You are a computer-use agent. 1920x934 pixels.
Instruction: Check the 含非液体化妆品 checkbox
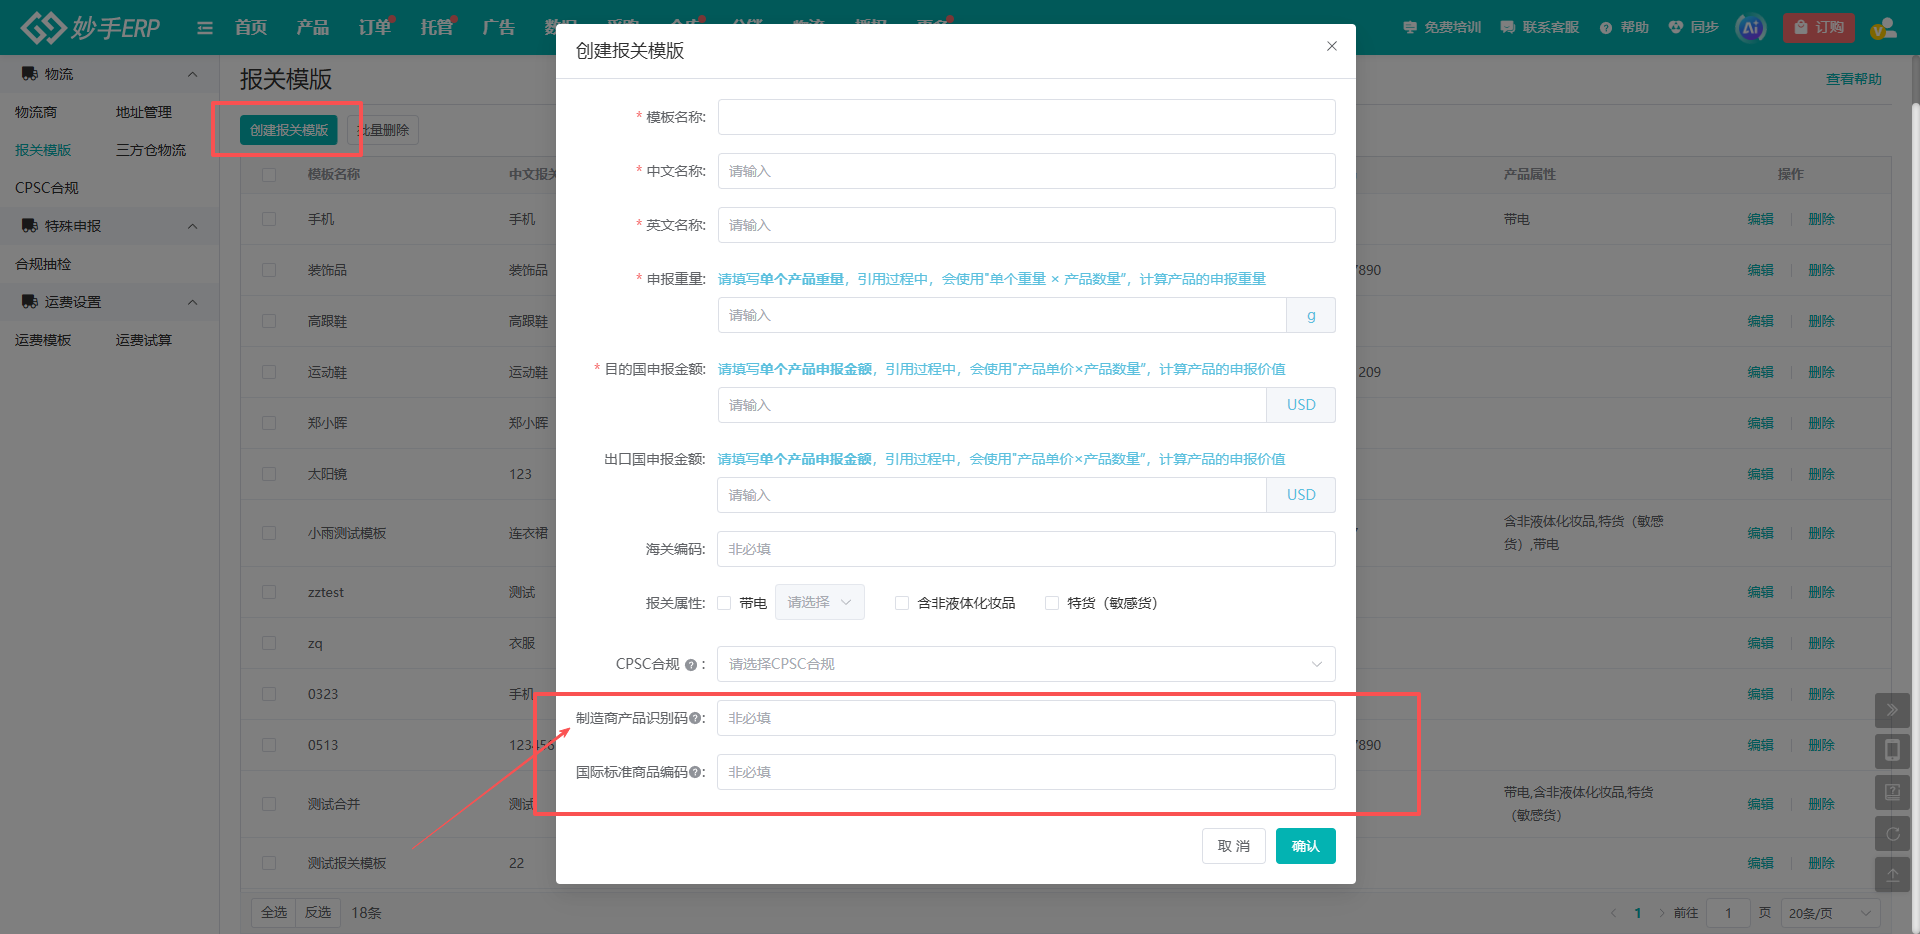[902, 603]
